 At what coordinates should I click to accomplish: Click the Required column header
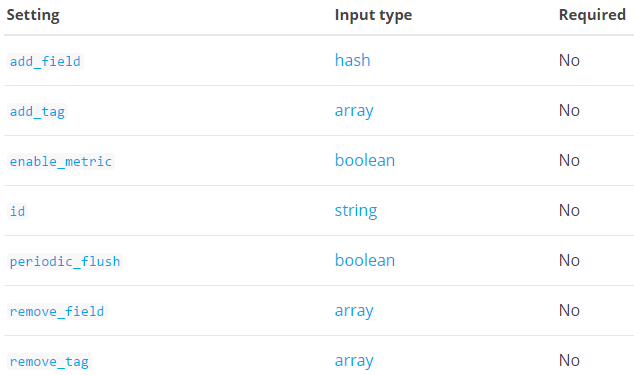pos(592,15)
